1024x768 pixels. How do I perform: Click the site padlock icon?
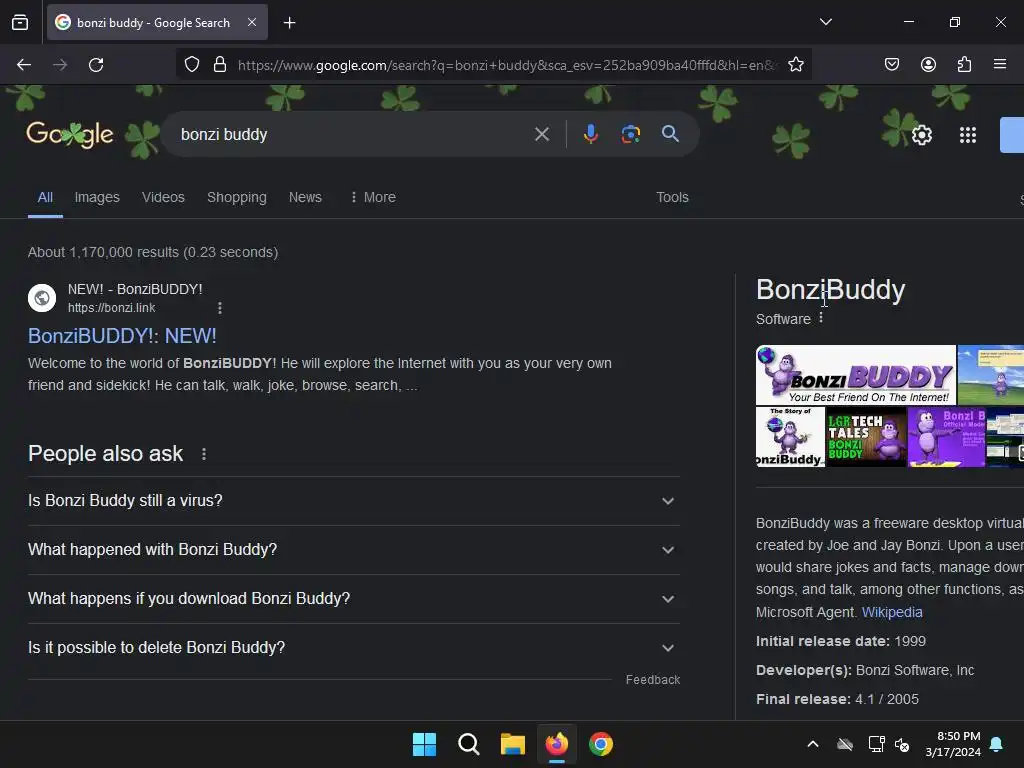(220, 65)
